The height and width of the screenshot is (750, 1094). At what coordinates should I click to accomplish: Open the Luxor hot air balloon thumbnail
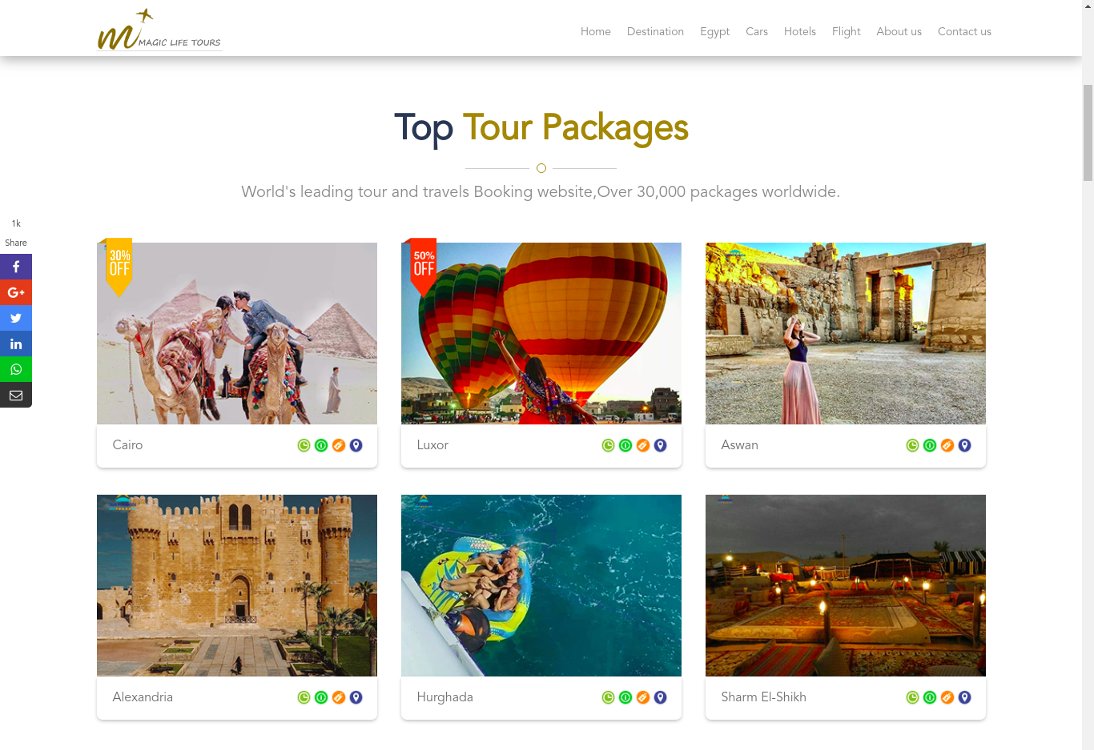click(541, 333)
